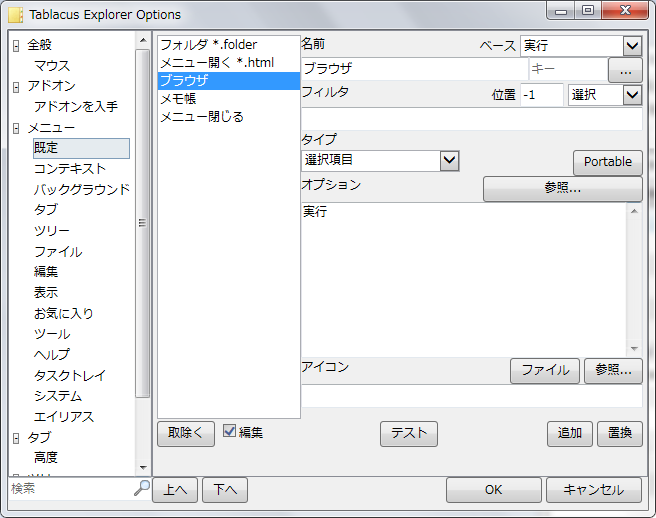Viewport: 656px width, 518px height.
Task: Select 高度 in the tree
Action: coord(46,457)
